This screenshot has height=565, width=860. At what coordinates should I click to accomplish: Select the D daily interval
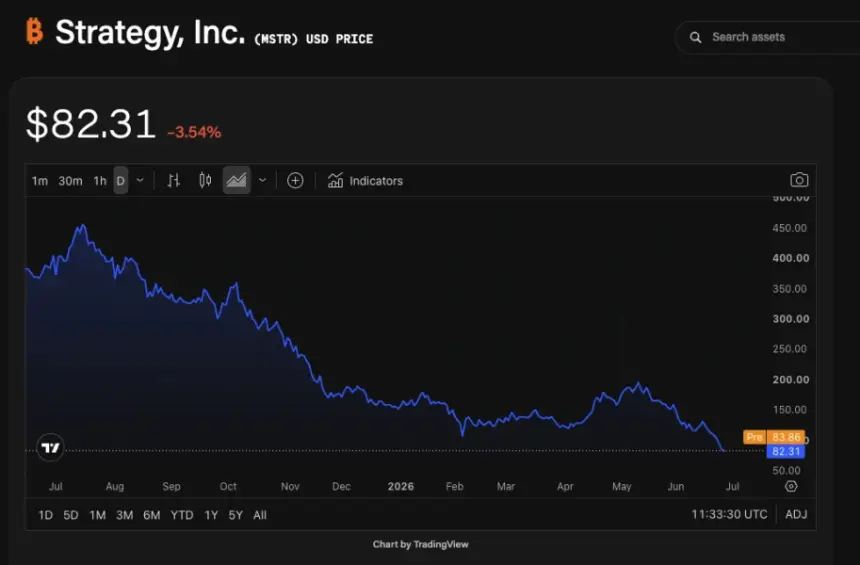121,180
